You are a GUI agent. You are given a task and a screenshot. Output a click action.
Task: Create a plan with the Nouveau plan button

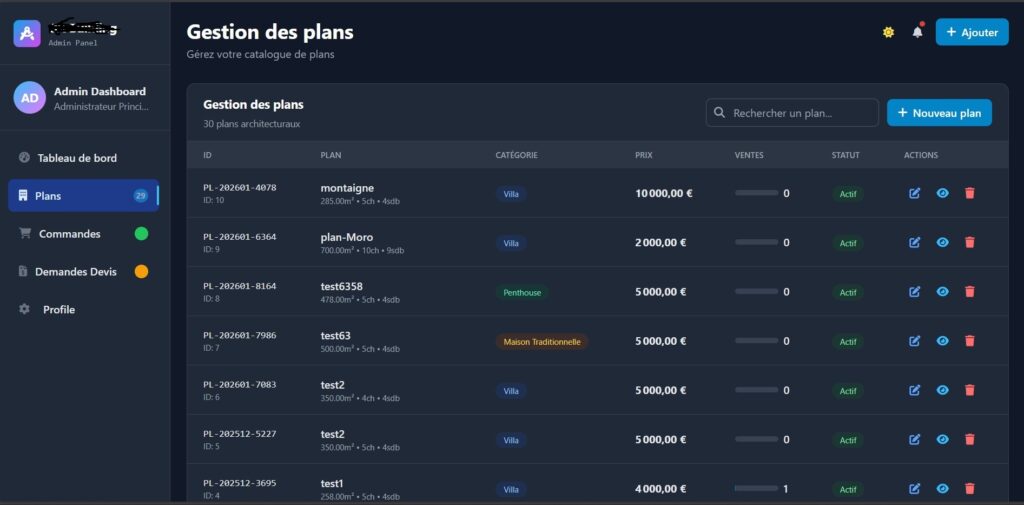pos(939,113)
